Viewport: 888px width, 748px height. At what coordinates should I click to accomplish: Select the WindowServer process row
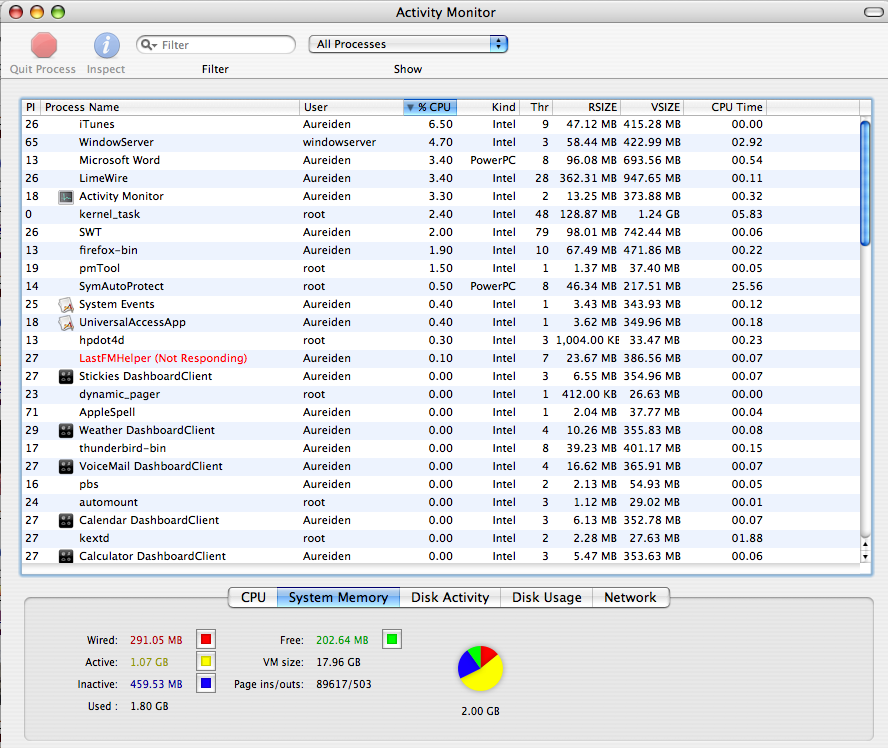coord(441,142)
